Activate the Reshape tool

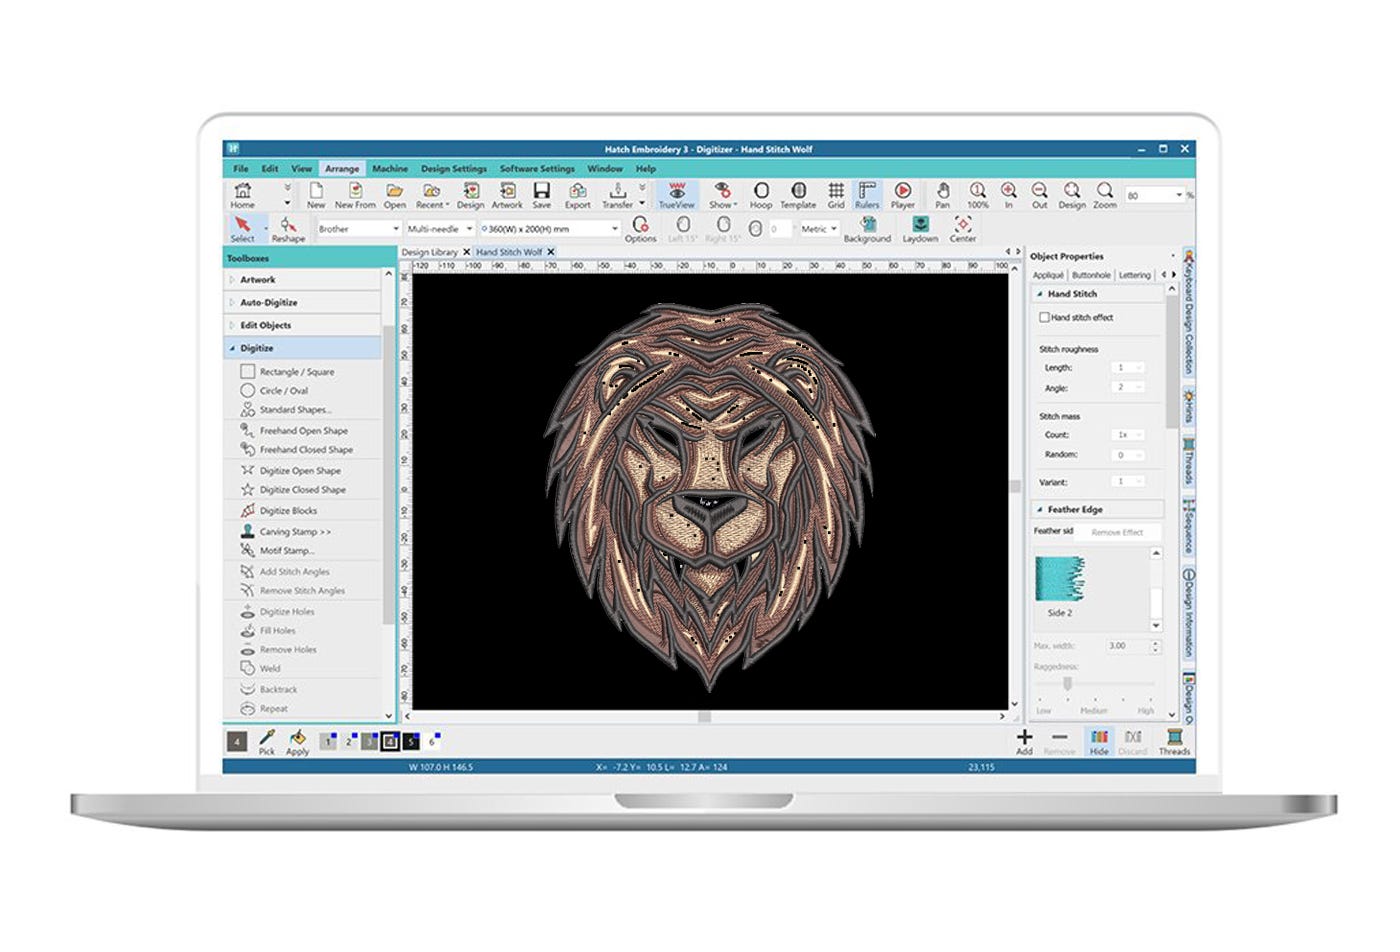coord(288,228)
